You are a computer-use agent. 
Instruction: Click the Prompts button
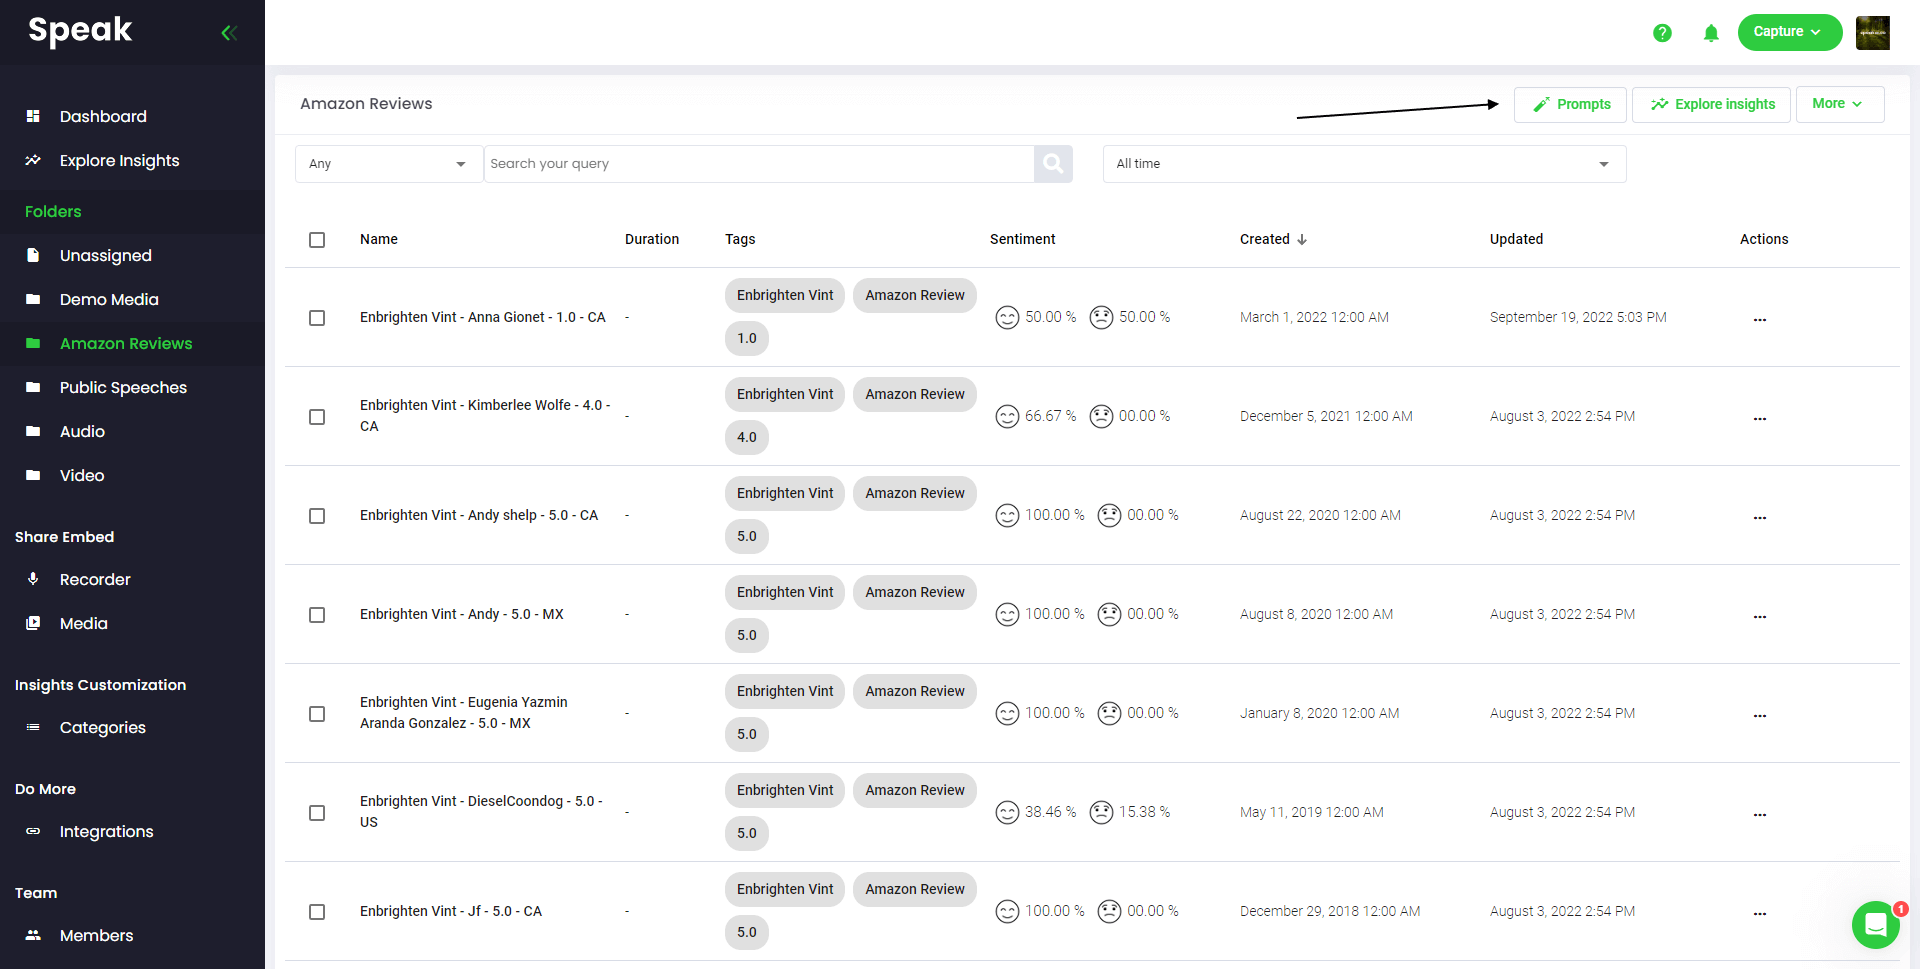coord(1570,104)
